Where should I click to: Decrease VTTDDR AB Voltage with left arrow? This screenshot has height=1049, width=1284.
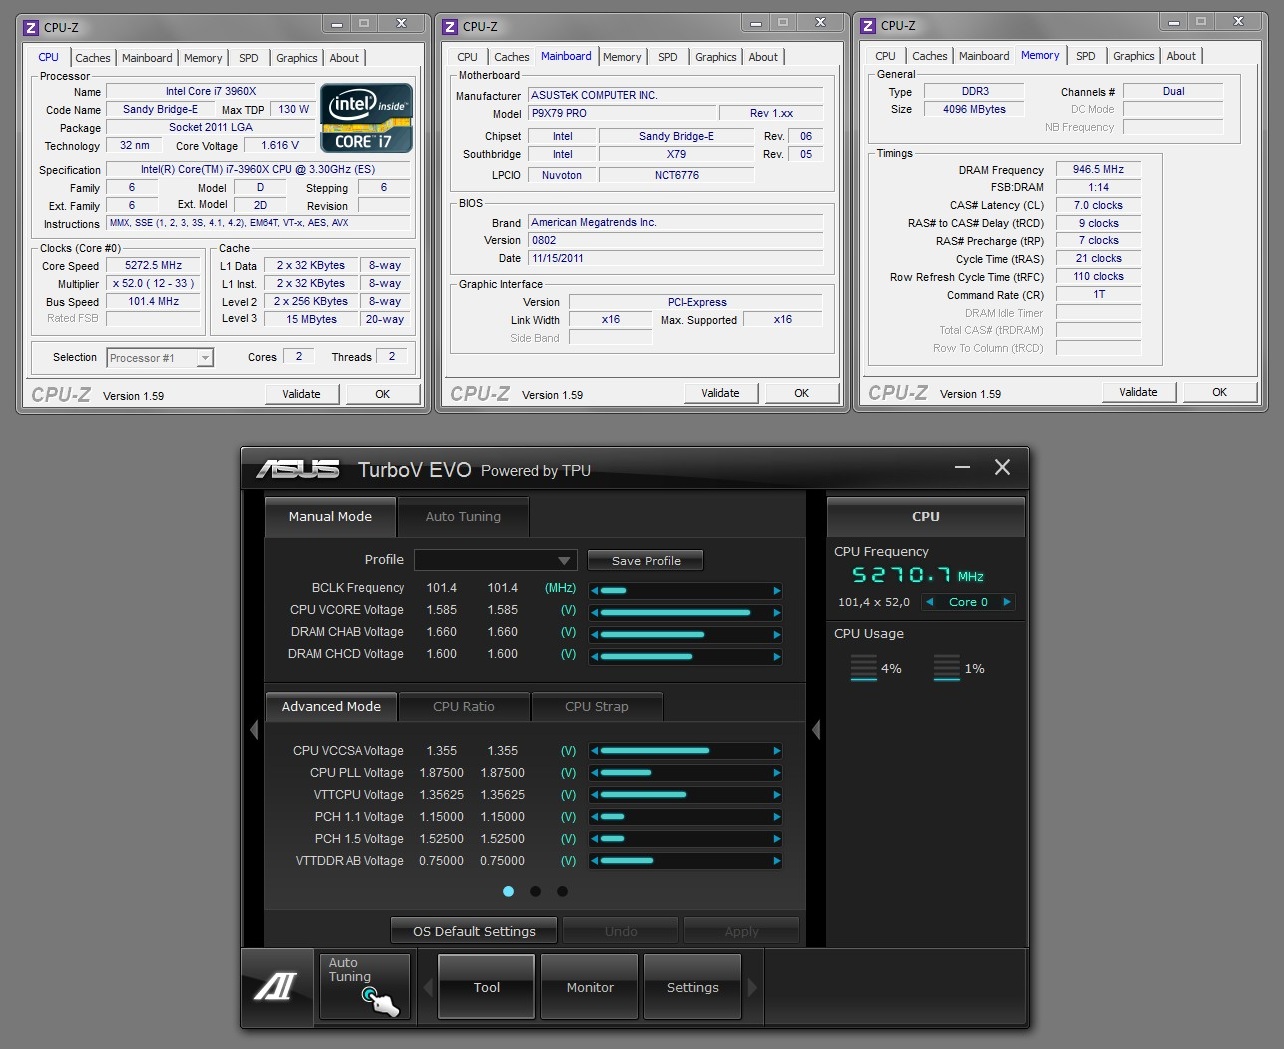(x=595, y=860)
